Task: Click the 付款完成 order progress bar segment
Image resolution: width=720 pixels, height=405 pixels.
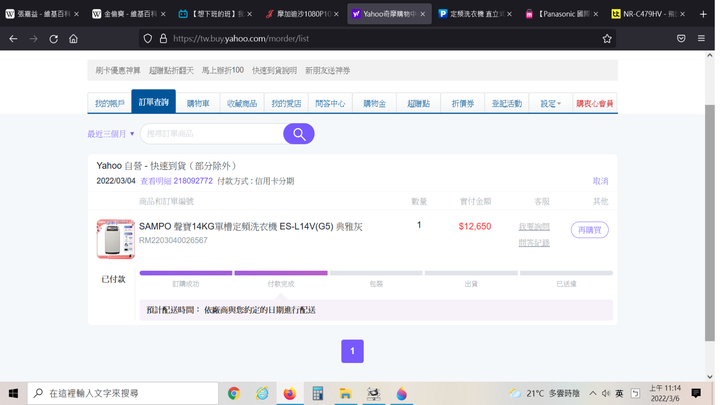Action: click(x=281, y=273)
